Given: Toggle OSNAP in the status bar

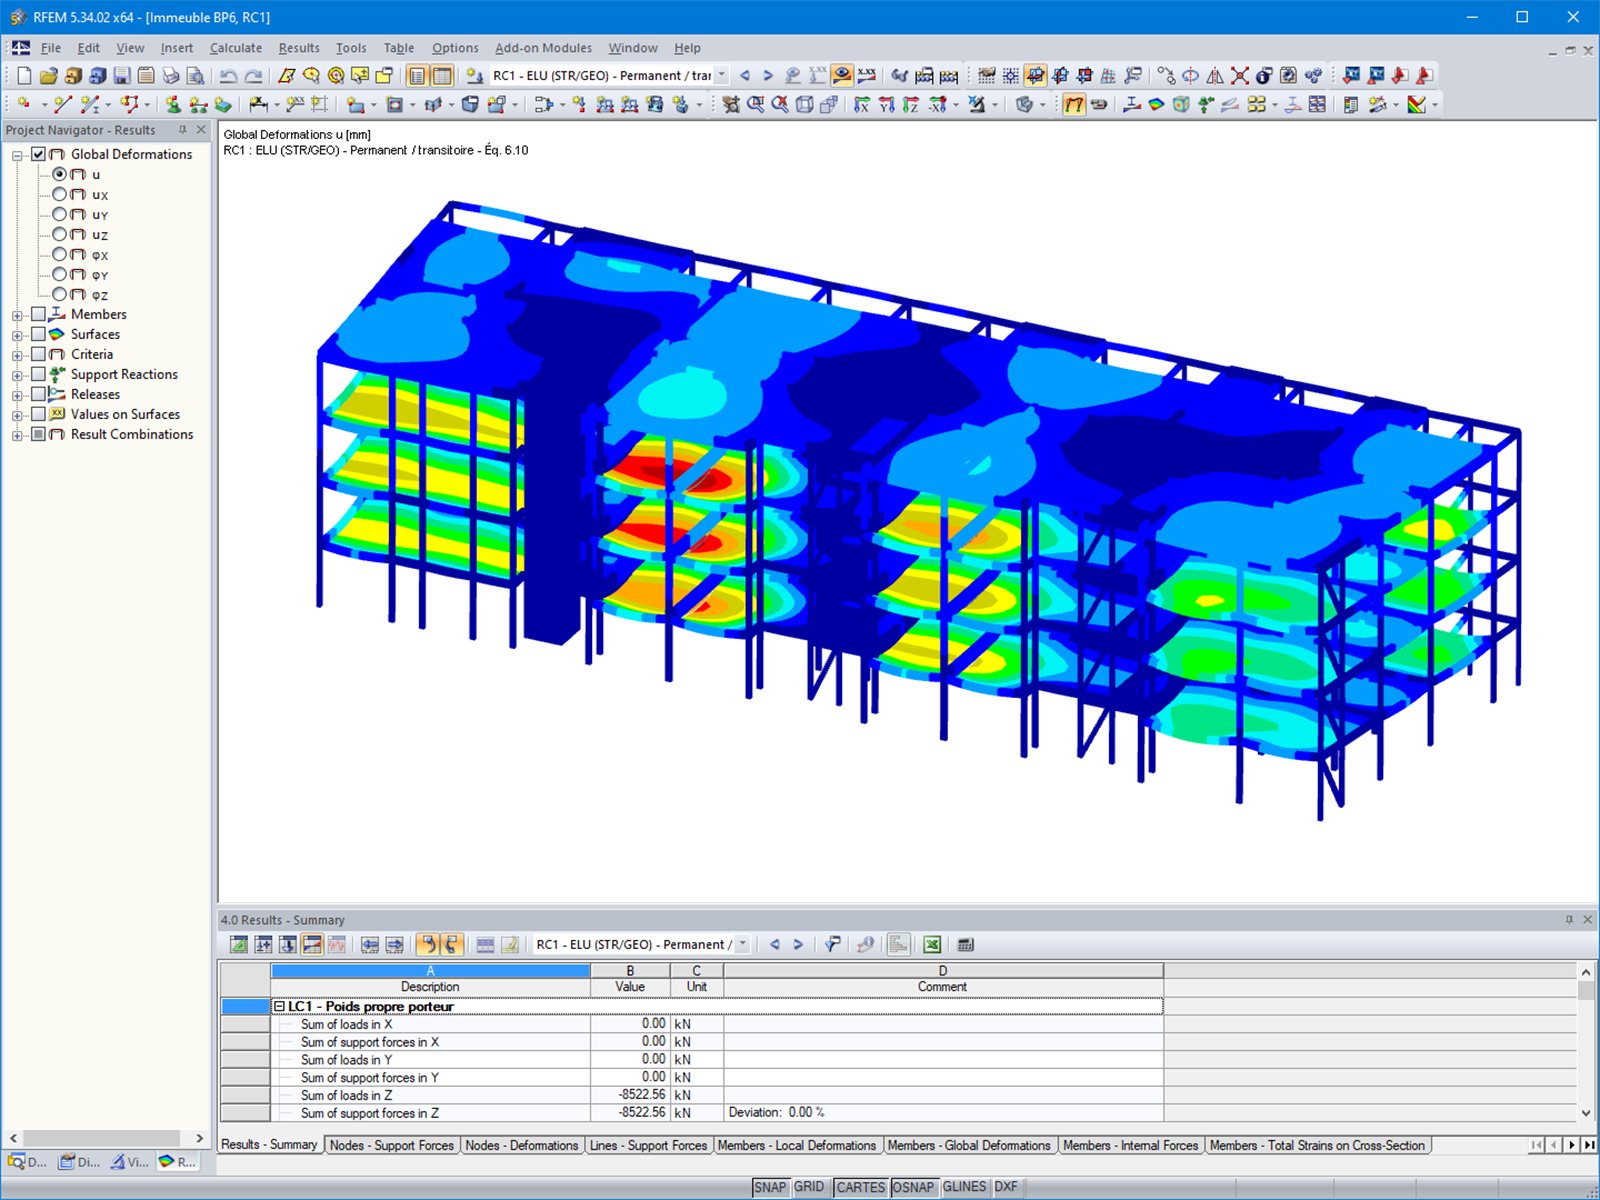Looking at the screenshot, I should (x=913, y=1187).
